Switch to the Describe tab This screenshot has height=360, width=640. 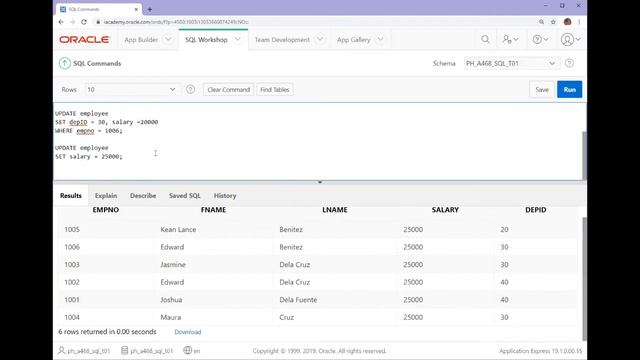[x=143, y=196]
